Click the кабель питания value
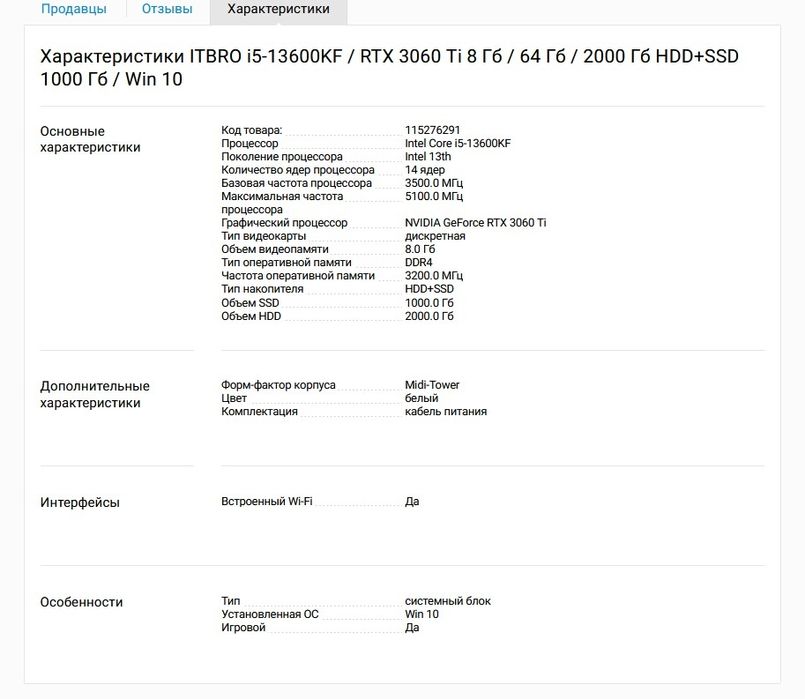 click(446, 412)
